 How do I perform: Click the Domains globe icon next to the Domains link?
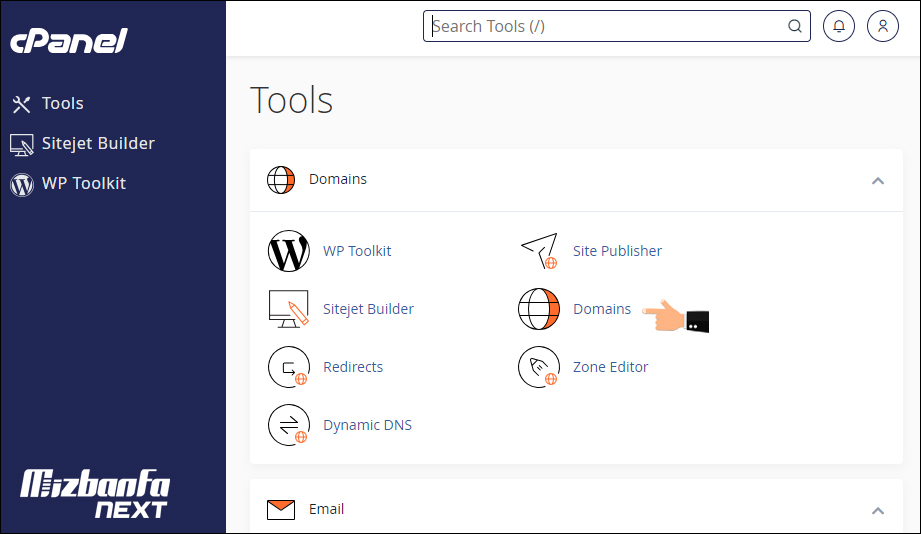click(539, 309)
